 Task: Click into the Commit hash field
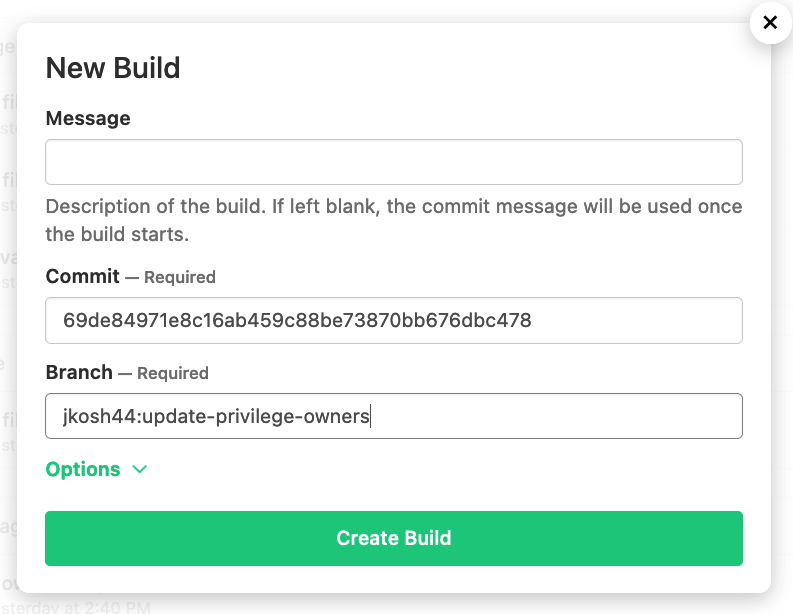click(x=393, y=320)
